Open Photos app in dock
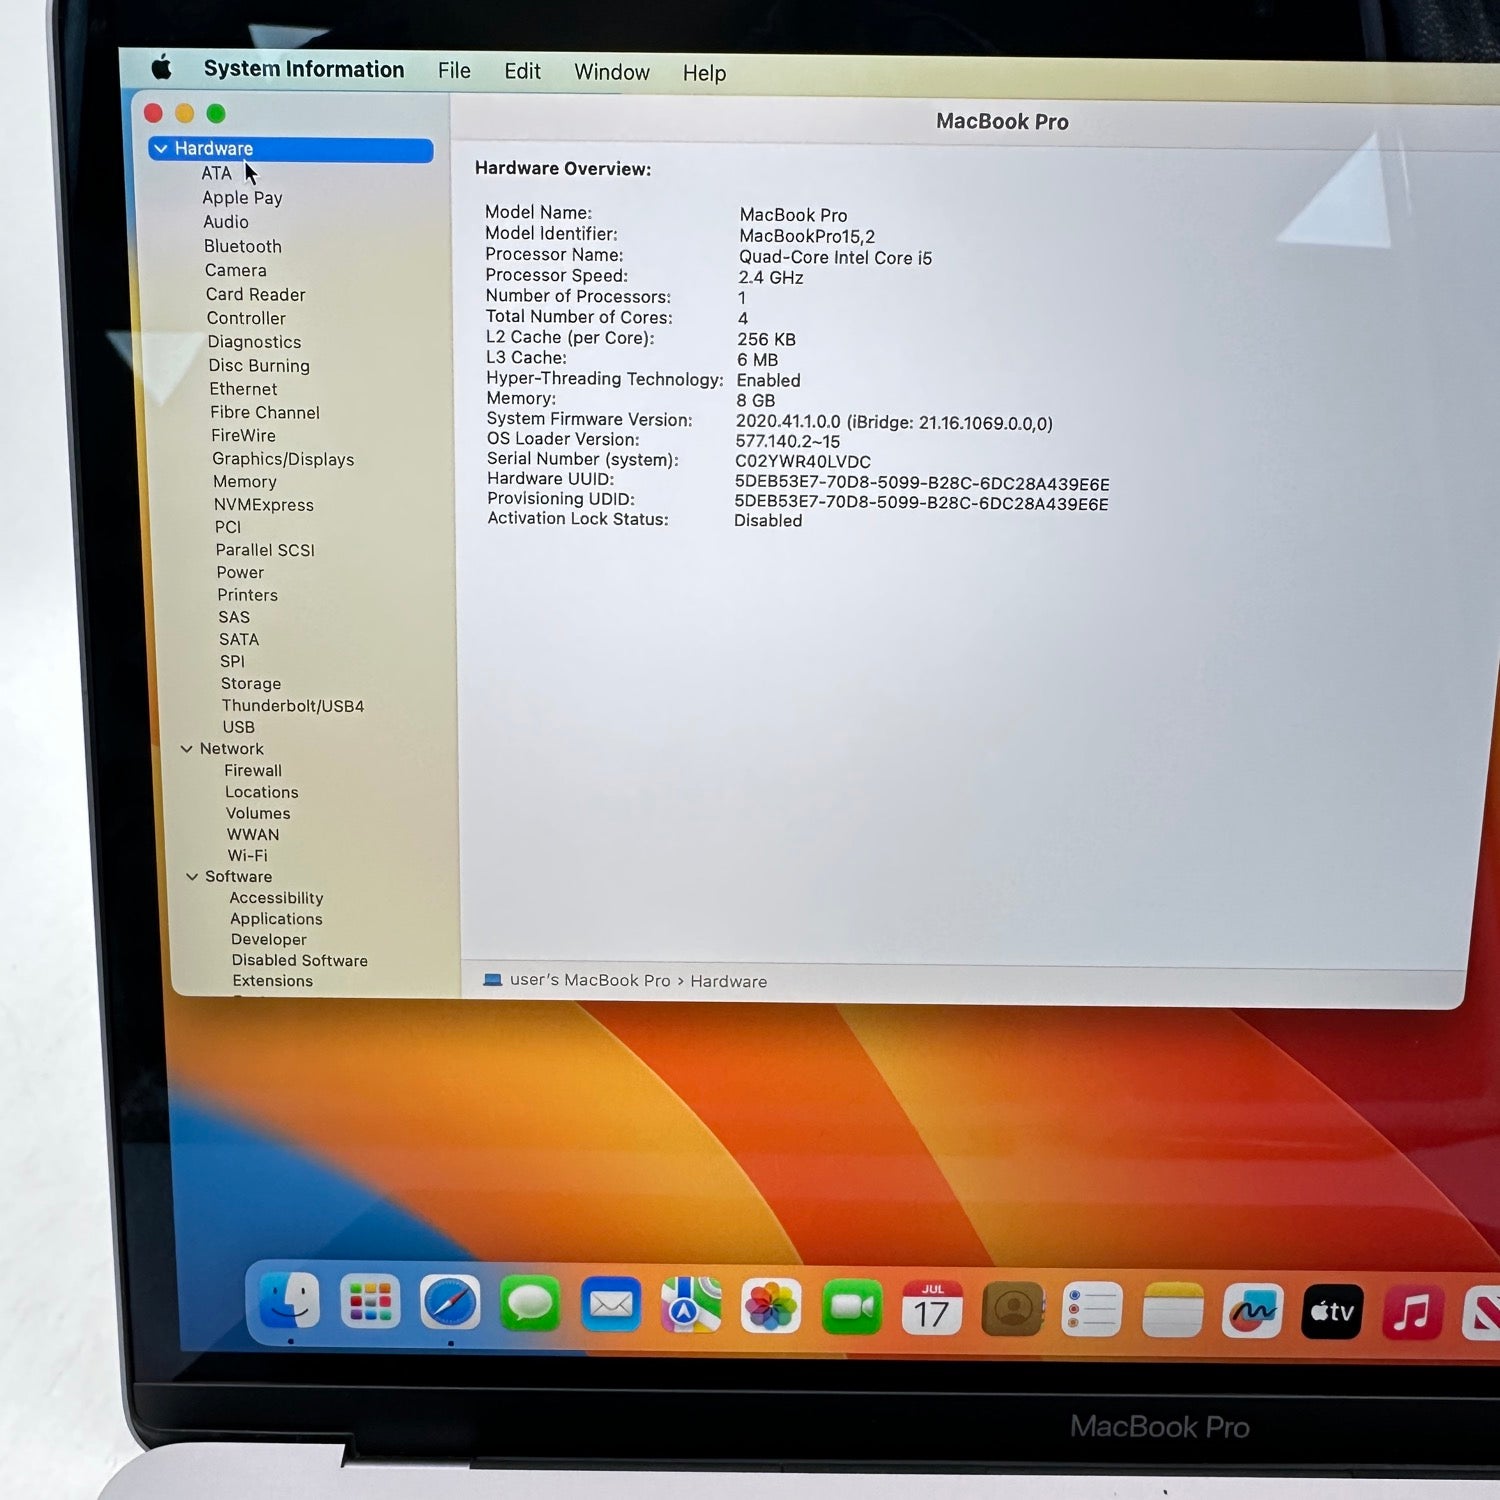 click(771, 1307)
